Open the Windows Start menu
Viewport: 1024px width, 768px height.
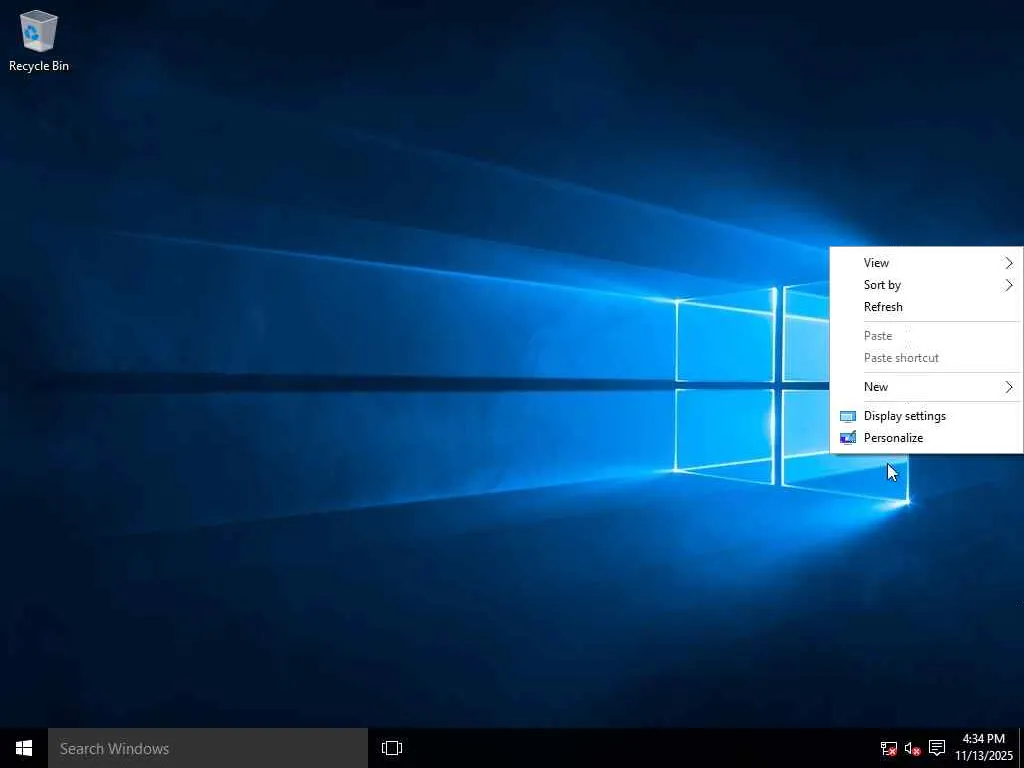tap(24, 748)
